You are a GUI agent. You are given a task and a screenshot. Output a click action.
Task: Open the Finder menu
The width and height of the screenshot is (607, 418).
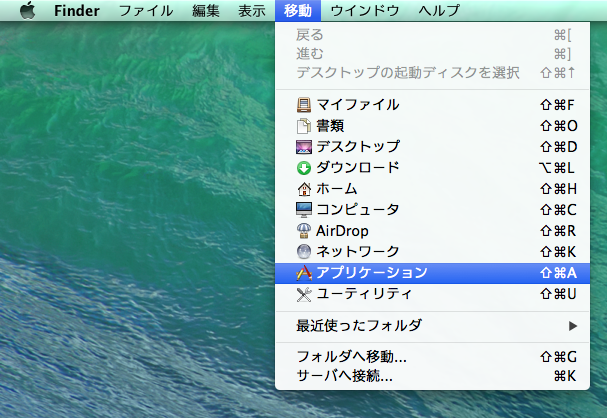tap(77, 10)
